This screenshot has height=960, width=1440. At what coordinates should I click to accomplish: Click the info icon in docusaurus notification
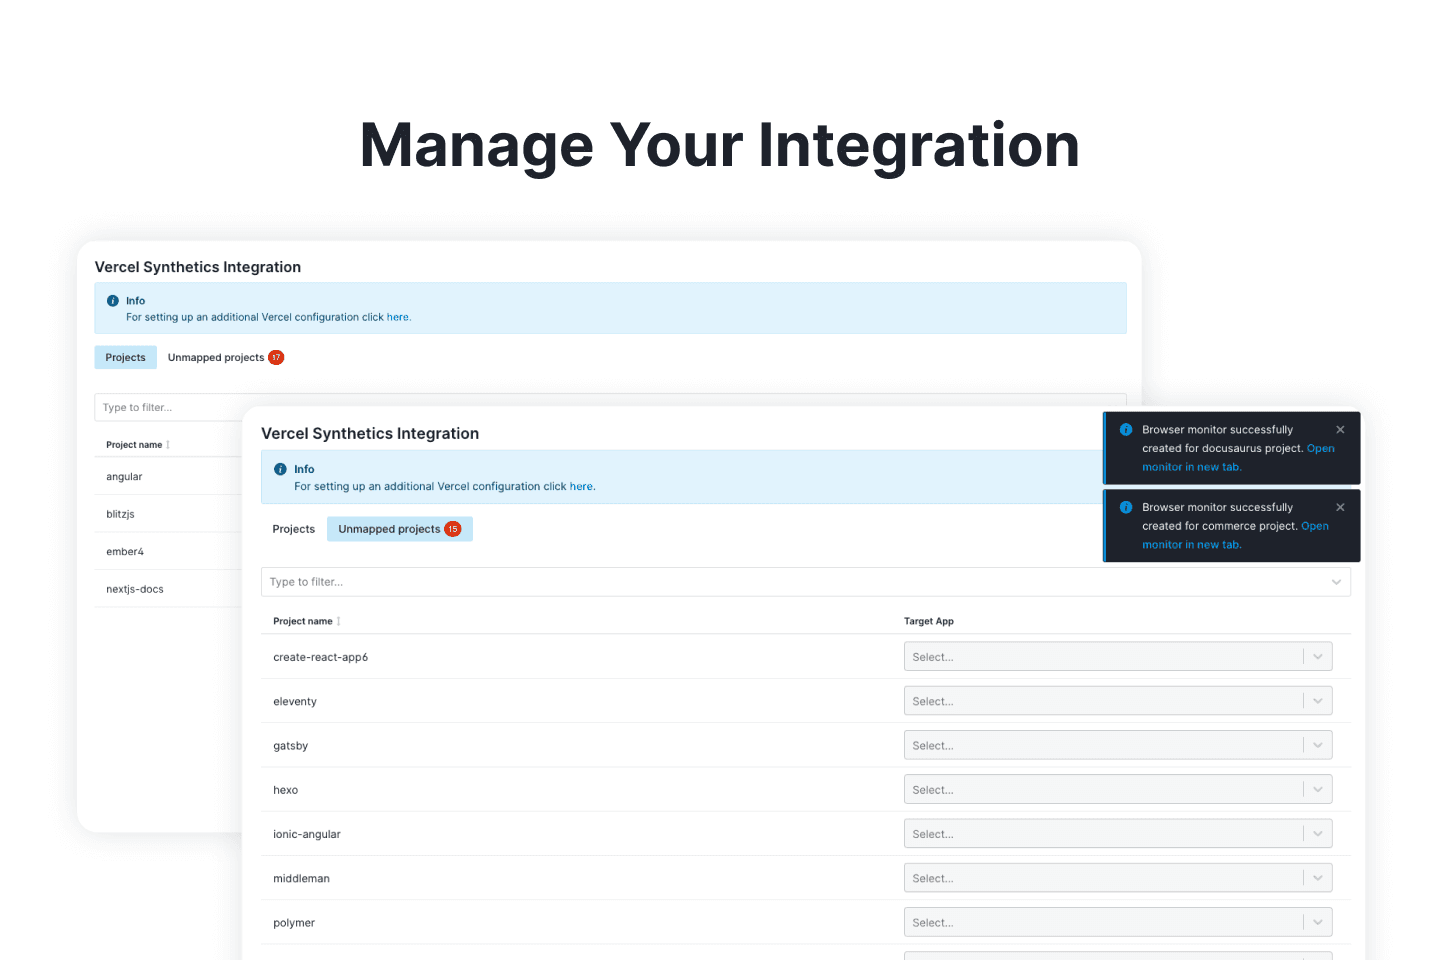coord(1126,430)
